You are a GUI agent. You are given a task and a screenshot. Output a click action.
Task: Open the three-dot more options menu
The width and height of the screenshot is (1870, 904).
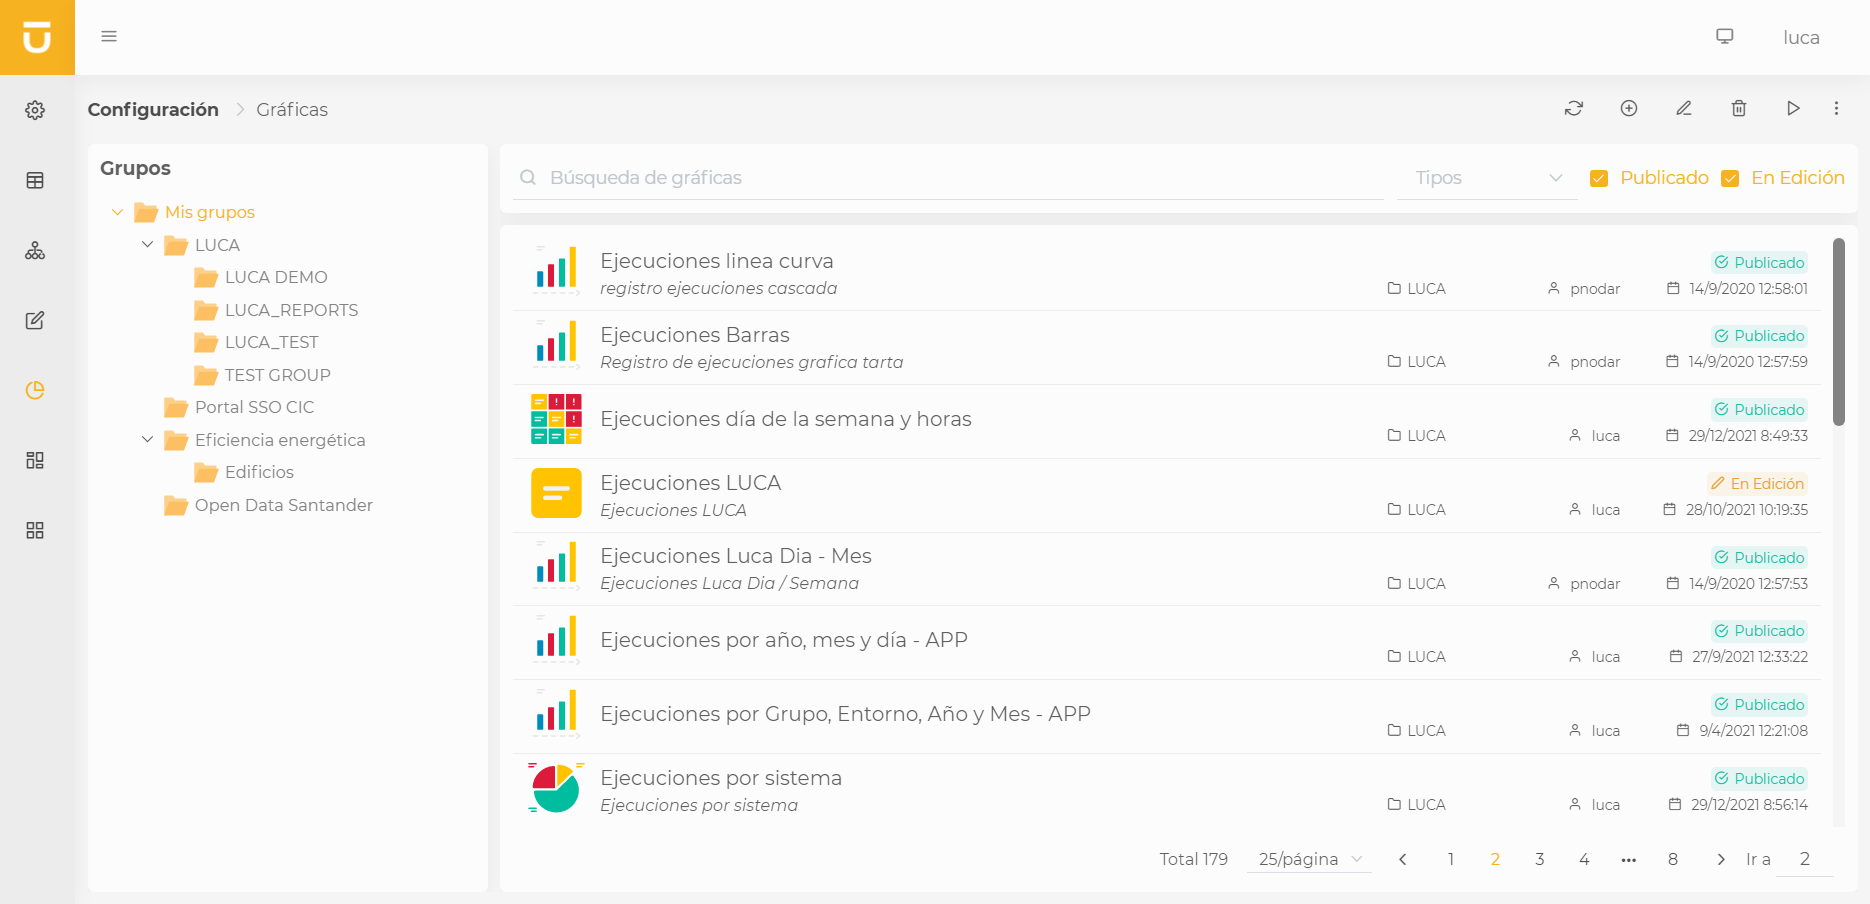(x=1836, y=108)
